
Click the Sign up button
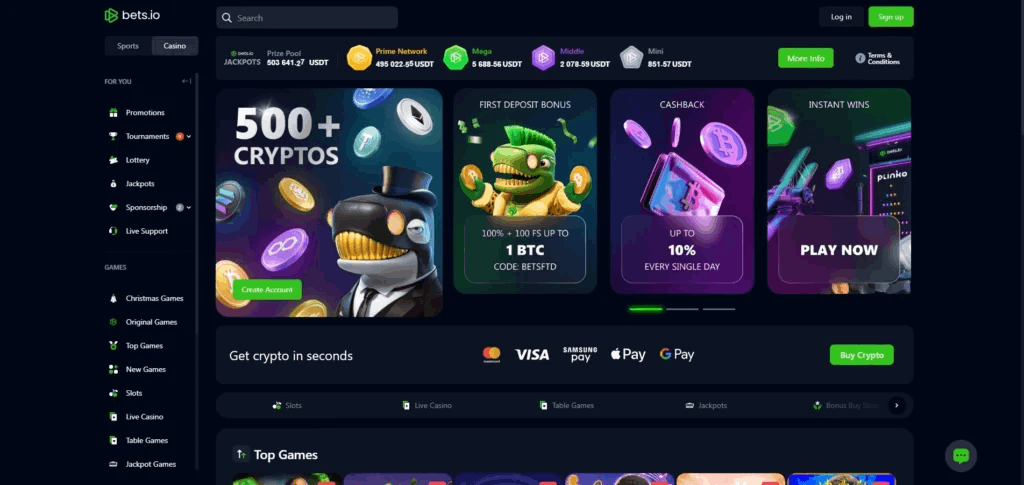[891, 17]
